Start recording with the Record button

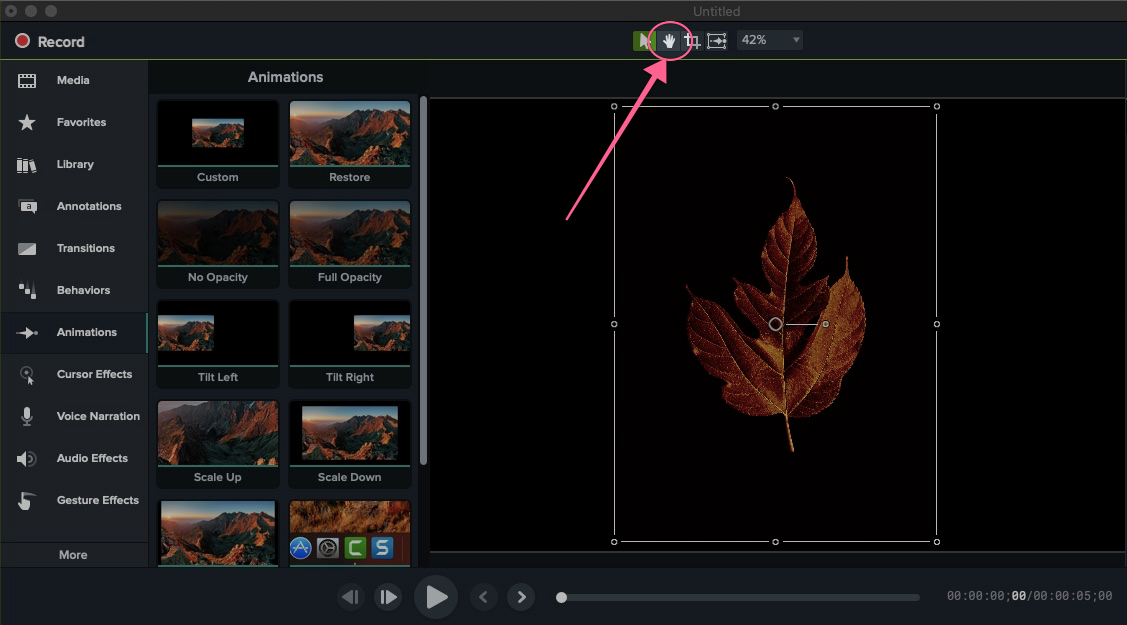(50, 42)
